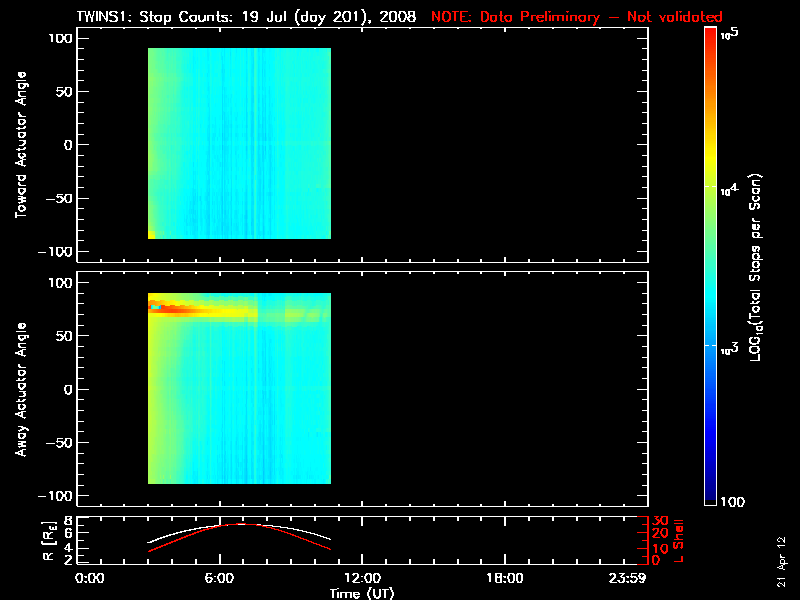This screenshot has width=800, height=600.
Task: Click the 8 tick on R axis
Action: pyautogui.click(x=67, y=521)
